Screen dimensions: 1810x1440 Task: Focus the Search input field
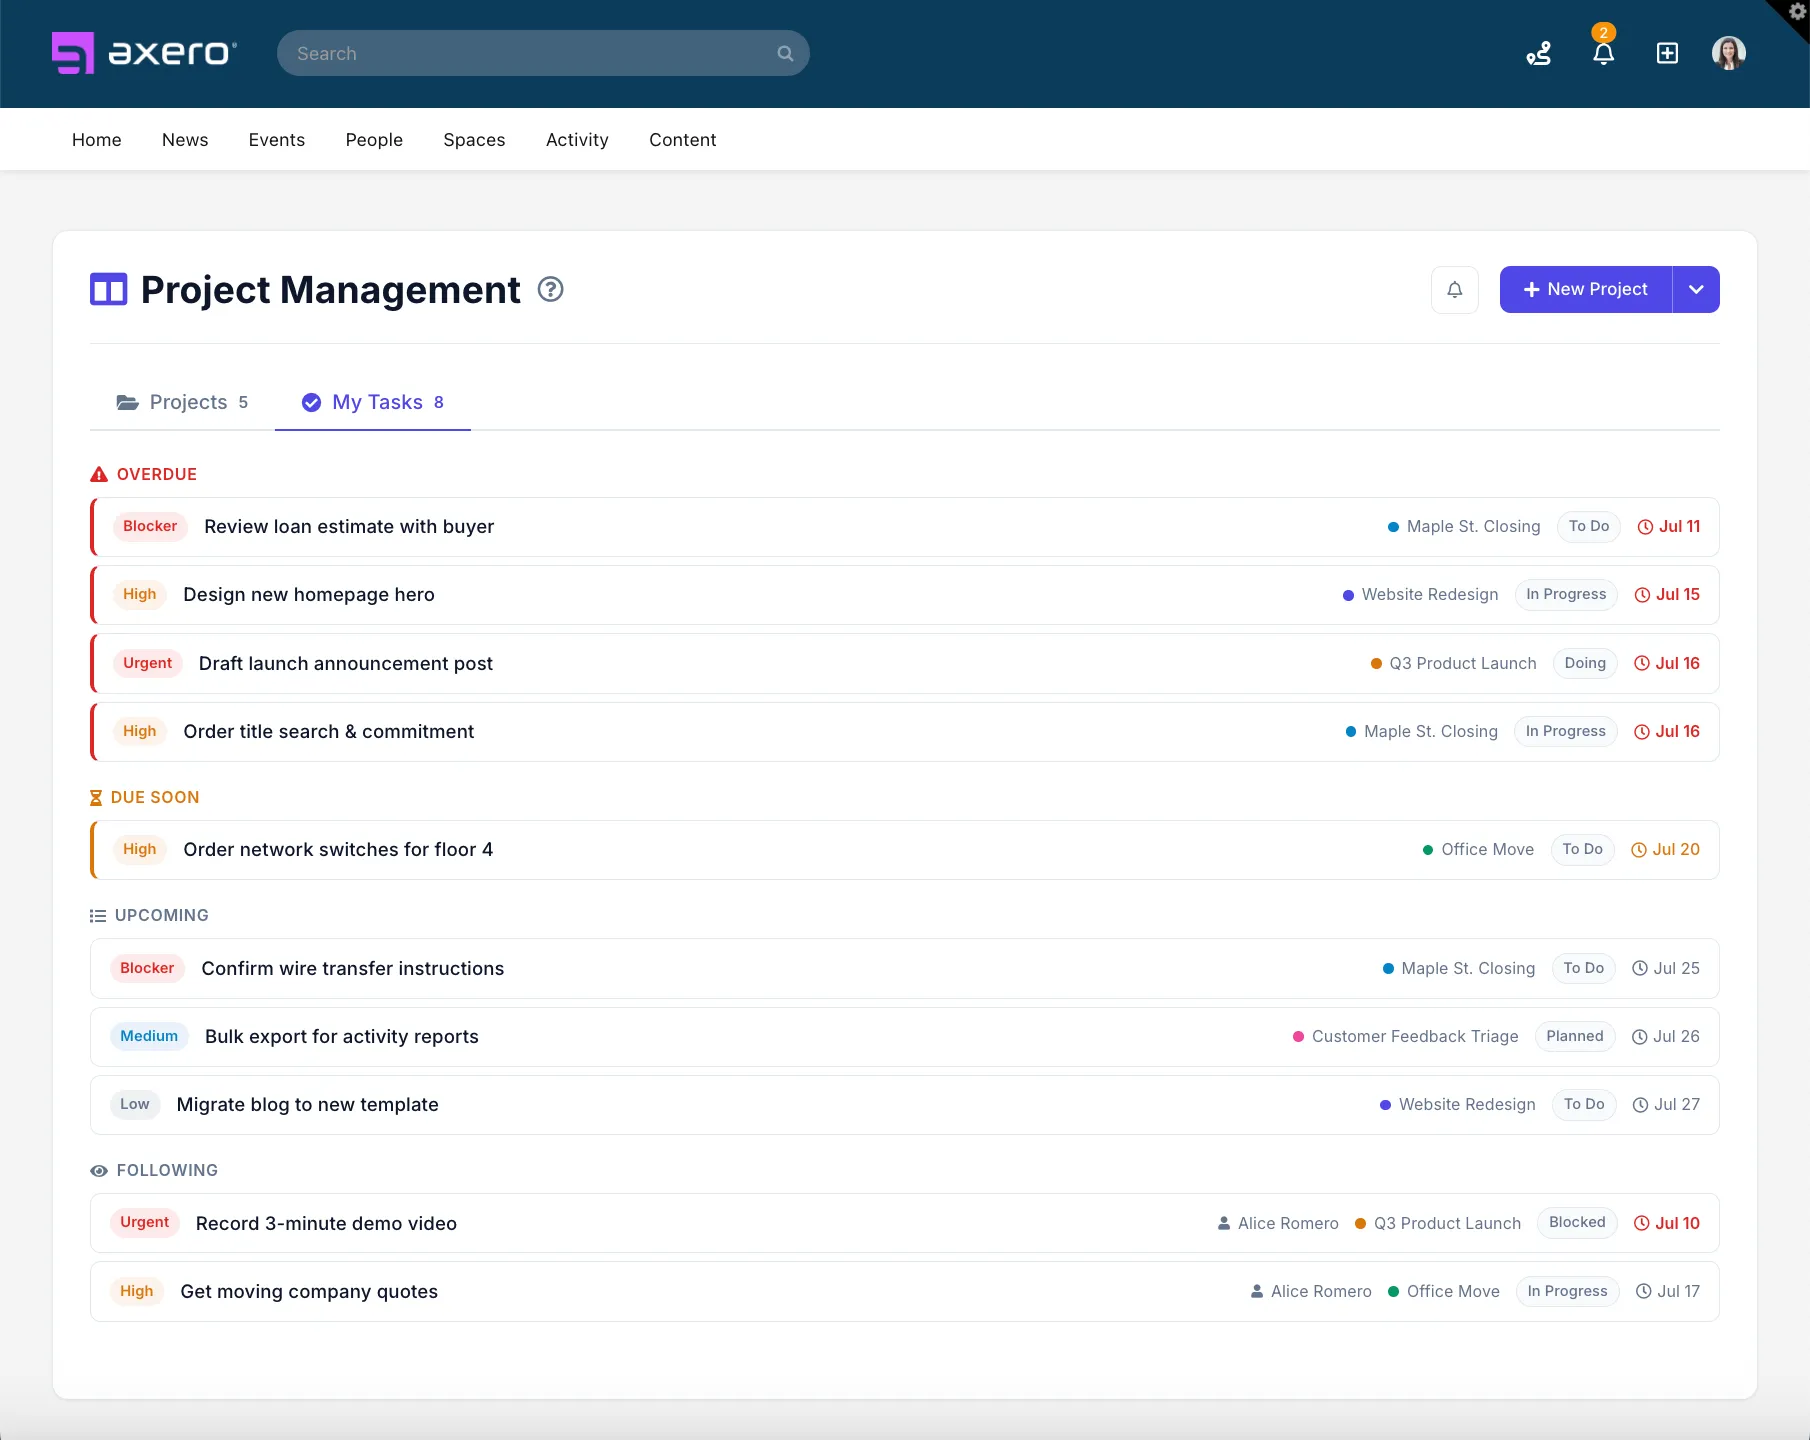pos(543,54)
